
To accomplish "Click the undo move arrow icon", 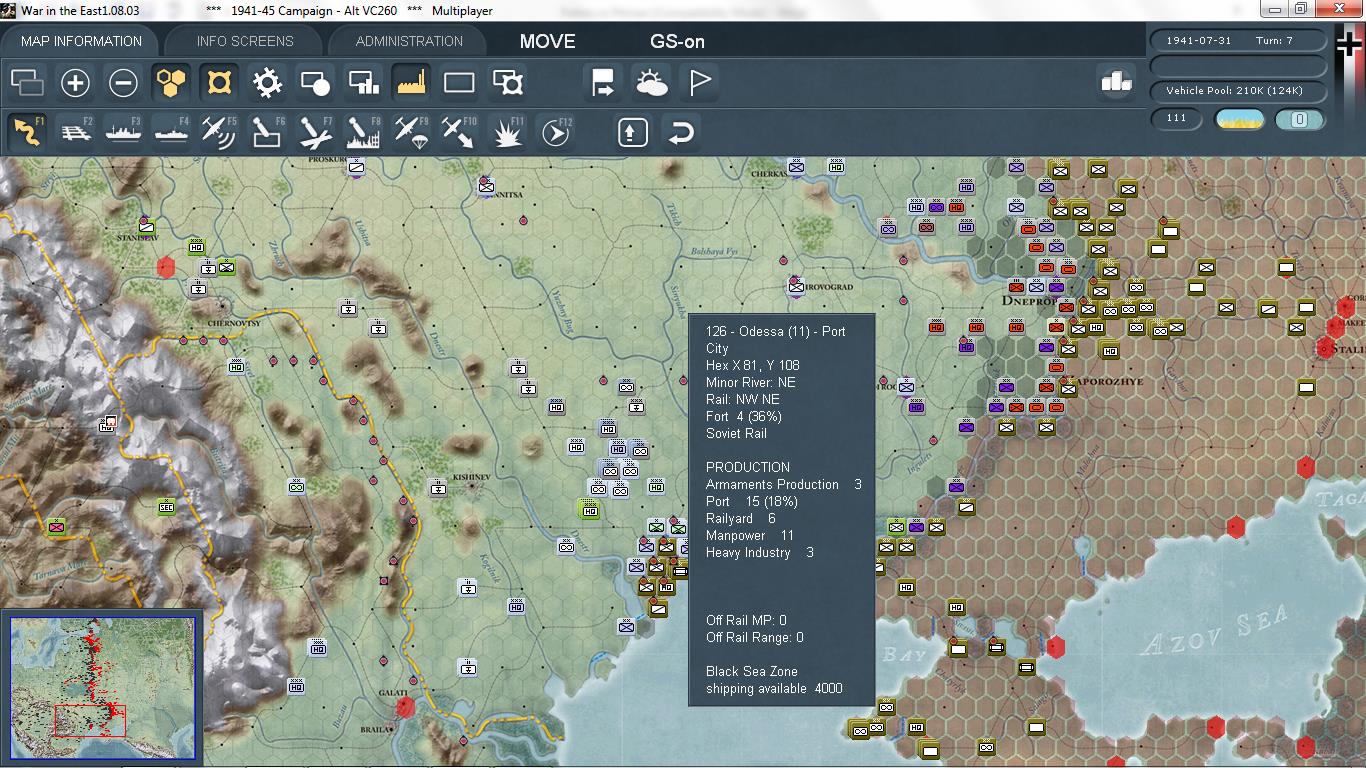I will 681,132.
